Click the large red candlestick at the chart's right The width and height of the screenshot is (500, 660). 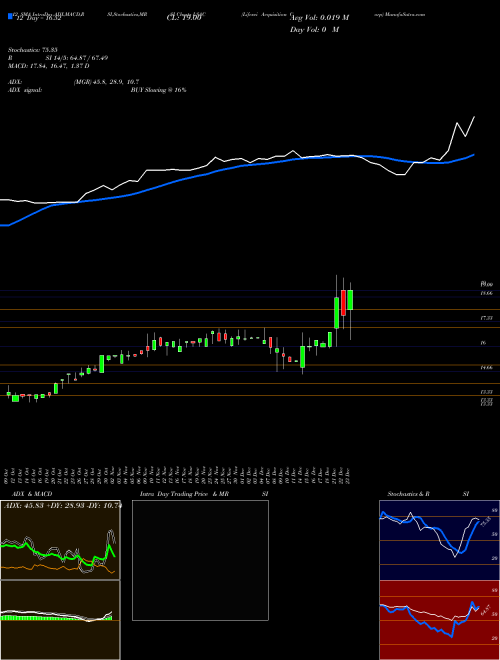click(x=343, y=303)
